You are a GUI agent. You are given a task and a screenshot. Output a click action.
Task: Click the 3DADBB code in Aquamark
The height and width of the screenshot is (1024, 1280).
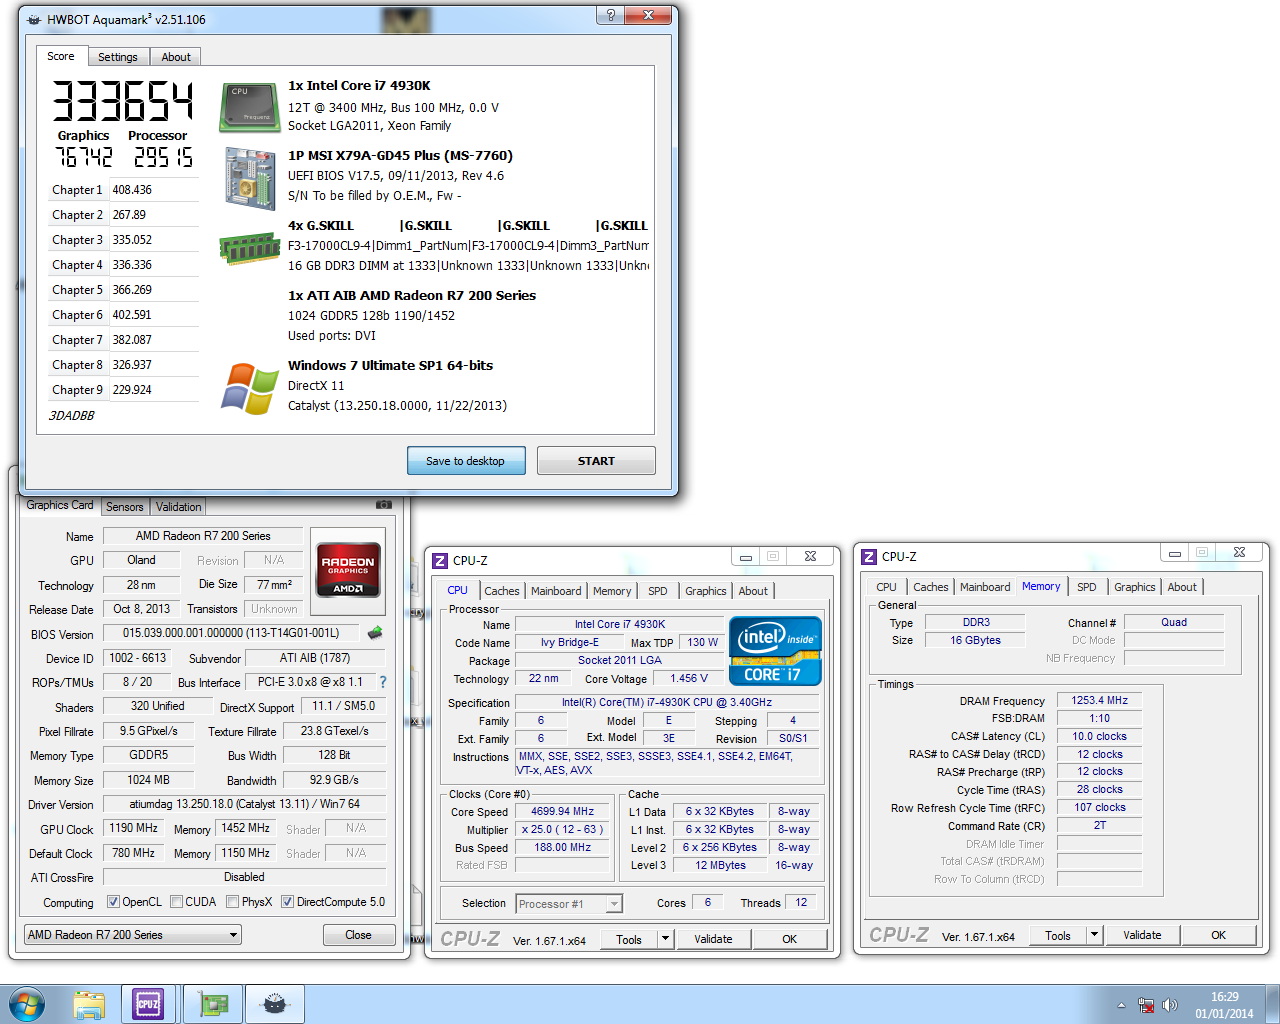72,416
